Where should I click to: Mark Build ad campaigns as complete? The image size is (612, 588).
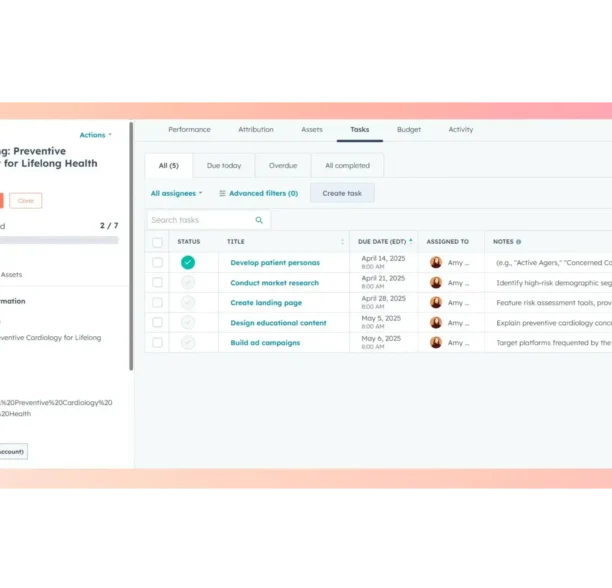pos(188,343)
